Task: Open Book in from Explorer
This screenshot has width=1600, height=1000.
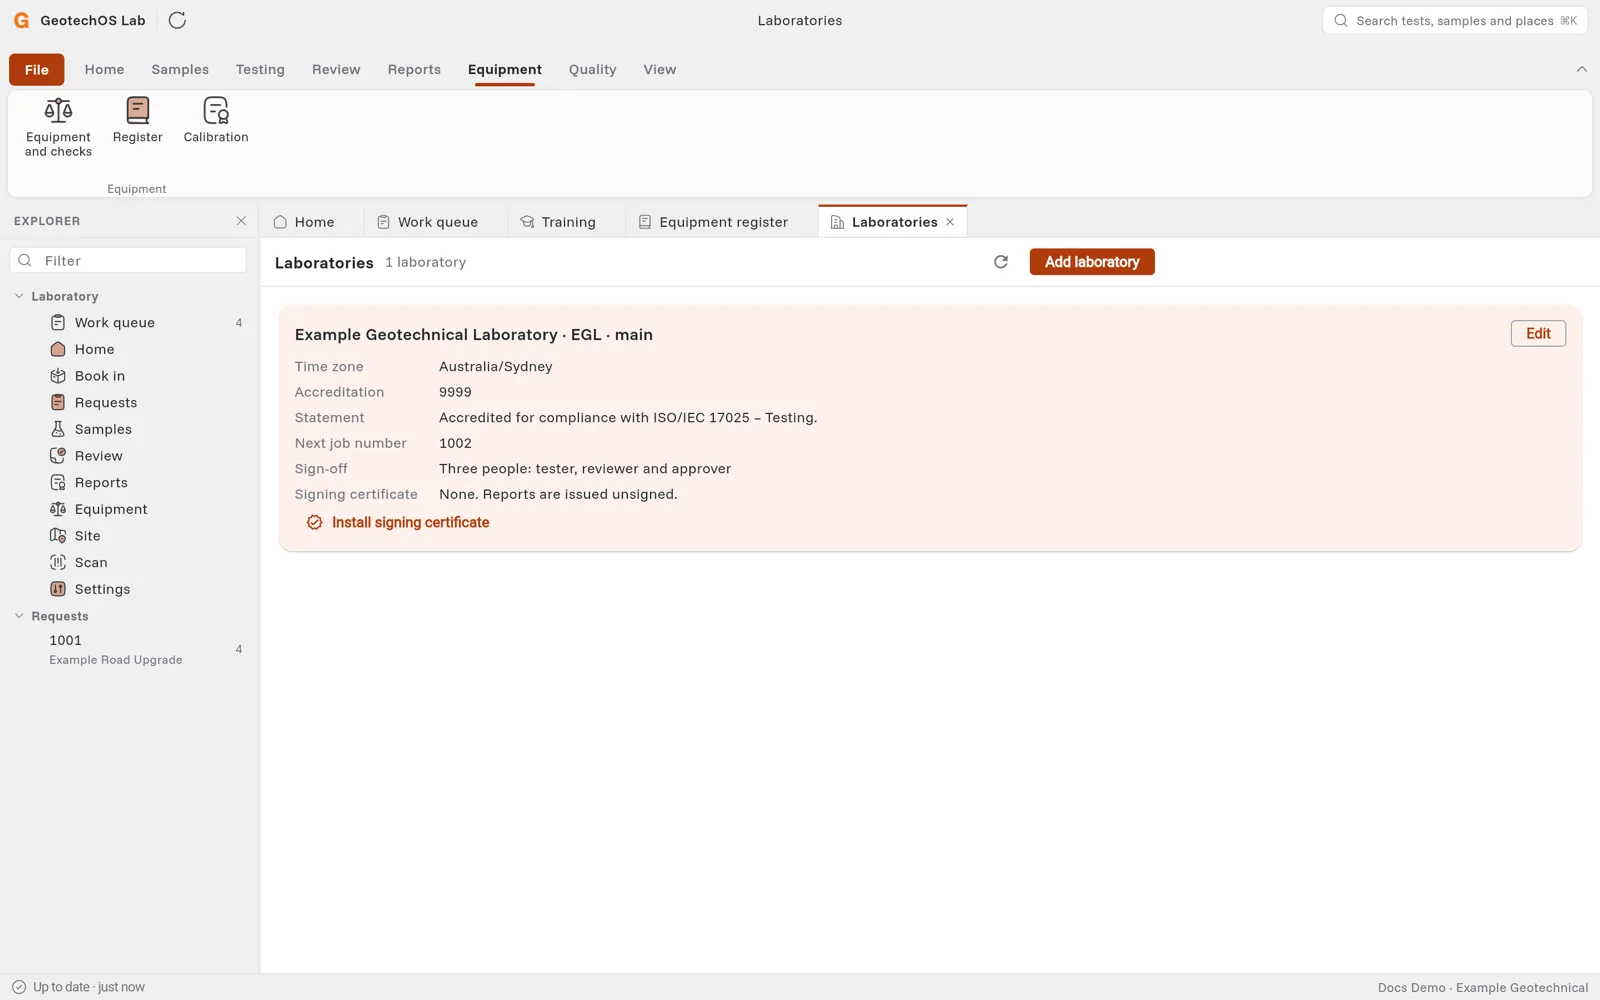Action: (x=129, y=376)
